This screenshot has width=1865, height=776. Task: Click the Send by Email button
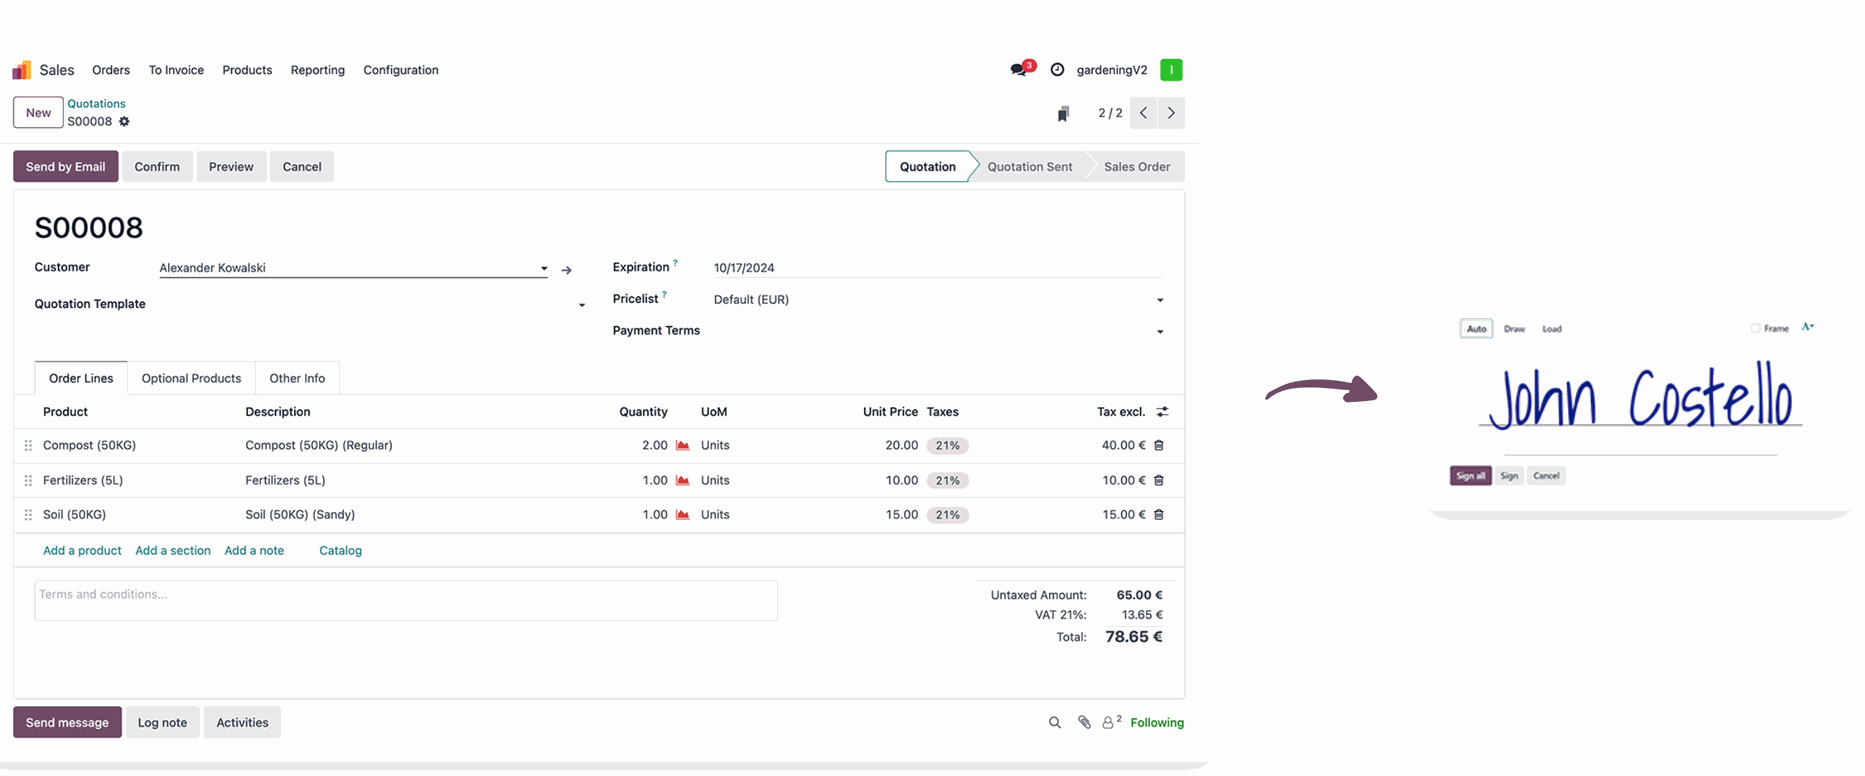click(x=65, y=167)
